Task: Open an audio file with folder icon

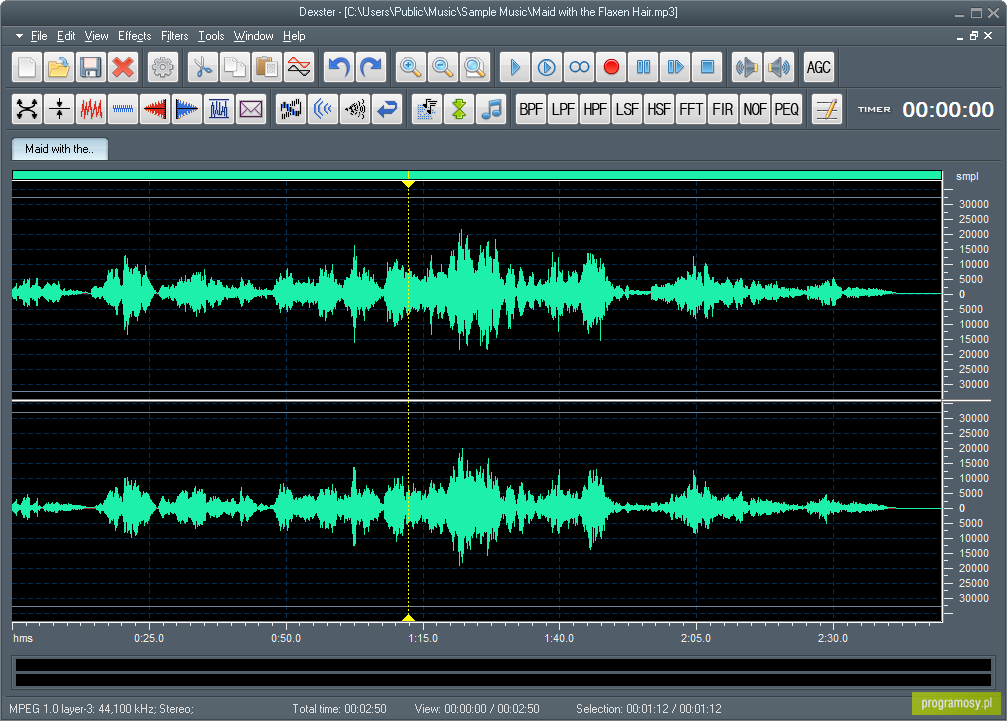Action: coord(58,67)
